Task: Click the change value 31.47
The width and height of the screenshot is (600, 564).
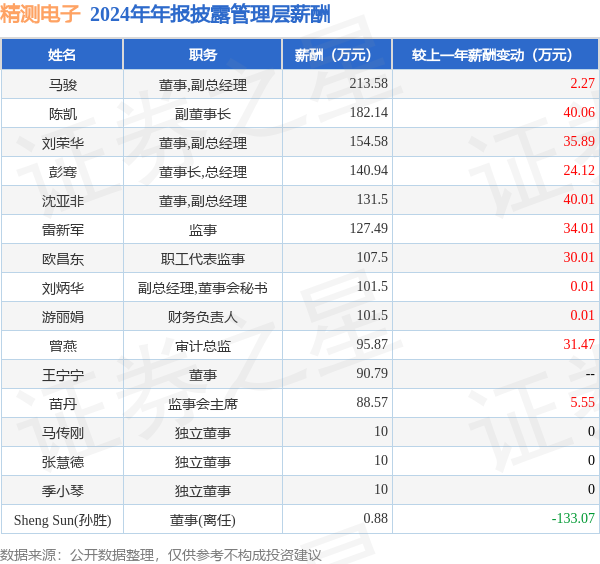Action: (579, 344)
